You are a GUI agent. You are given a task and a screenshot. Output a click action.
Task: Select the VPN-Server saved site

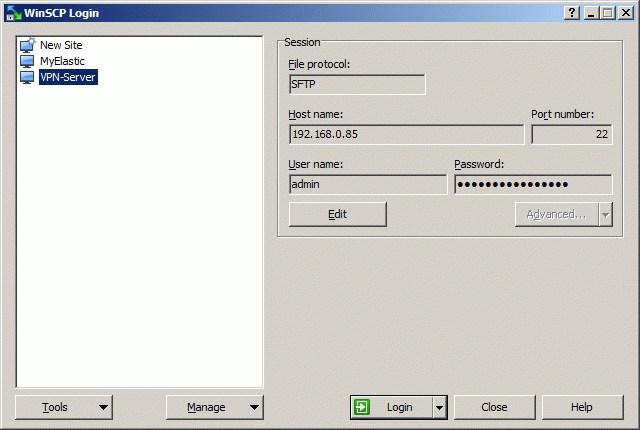[x=68, y=77]
